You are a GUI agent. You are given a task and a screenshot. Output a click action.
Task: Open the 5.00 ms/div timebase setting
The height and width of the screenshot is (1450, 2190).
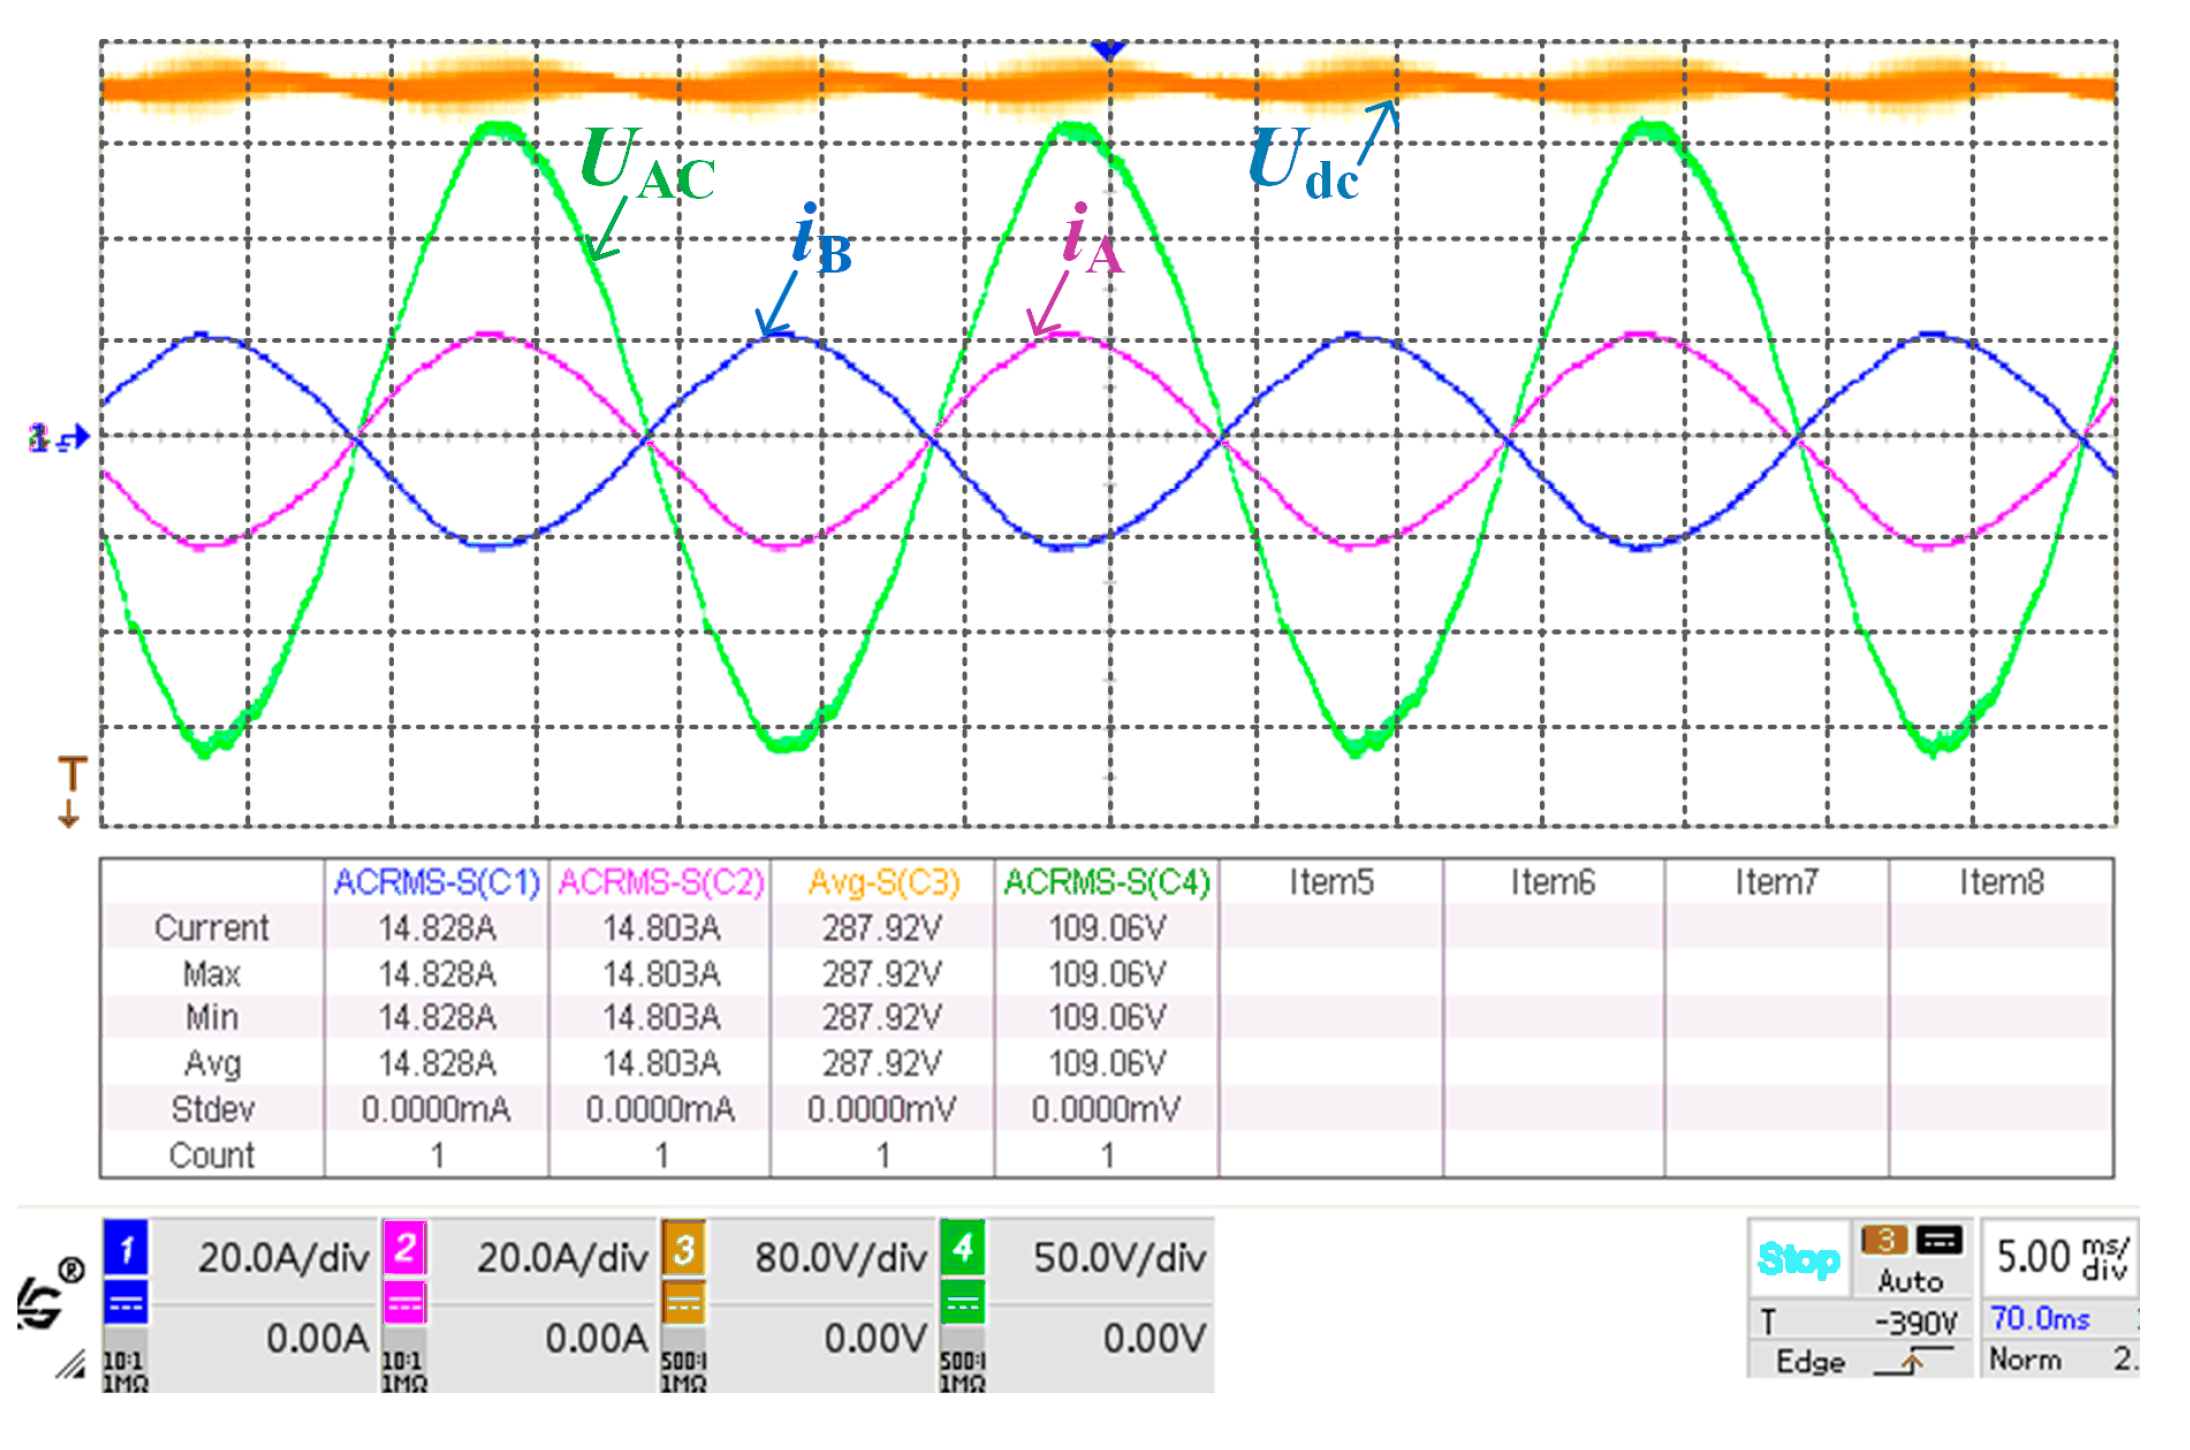coord(2060,1258)
